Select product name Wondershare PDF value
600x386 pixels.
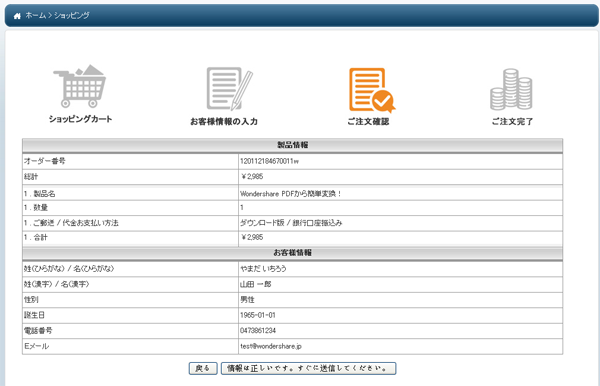(x=291, y=194)
